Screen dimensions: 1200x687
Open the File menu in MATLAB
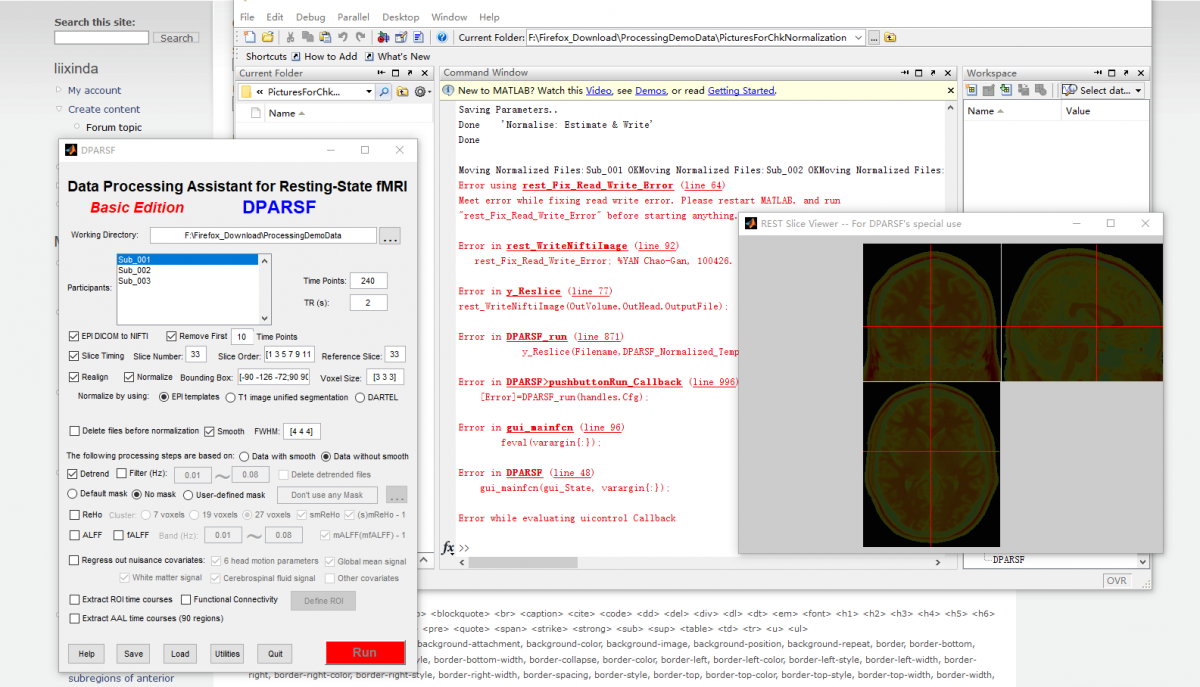tap(247, 17)
